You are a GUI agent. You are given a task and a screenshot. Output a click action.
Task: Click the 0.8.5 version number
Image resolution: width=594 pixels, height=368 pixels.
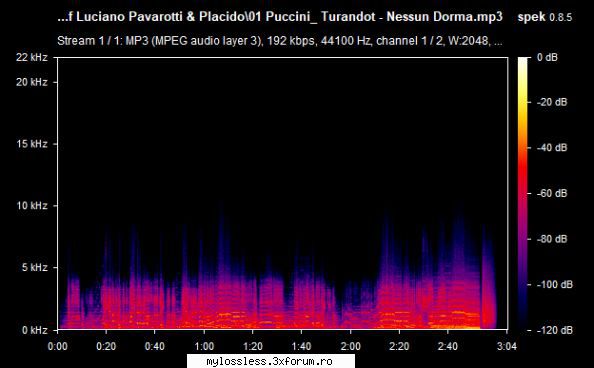561,17
